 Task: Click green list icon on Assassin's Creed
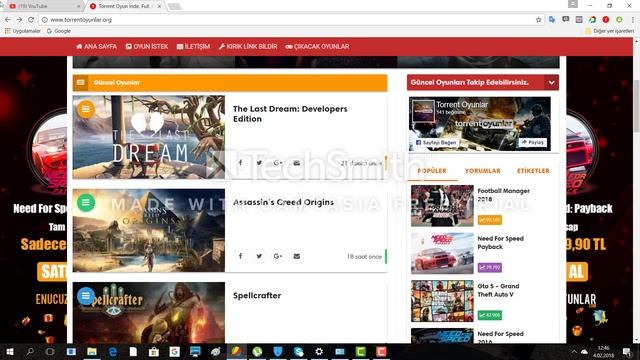pyautogui.click(x=86, y=202)
